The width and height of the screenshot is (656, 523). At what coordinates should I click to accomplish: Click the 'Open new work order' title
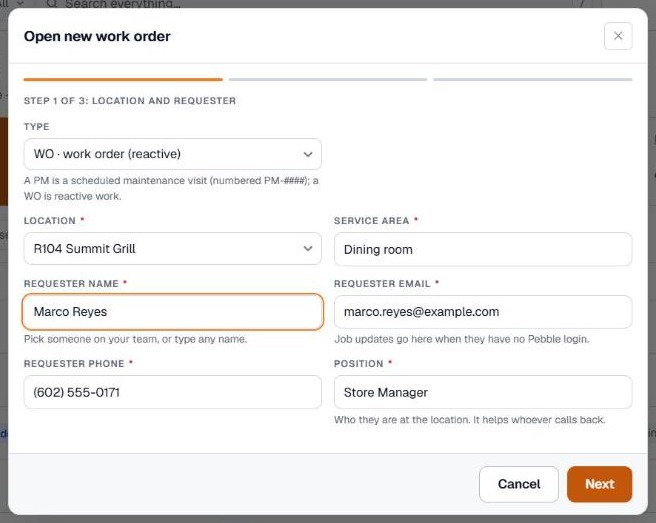97,36
